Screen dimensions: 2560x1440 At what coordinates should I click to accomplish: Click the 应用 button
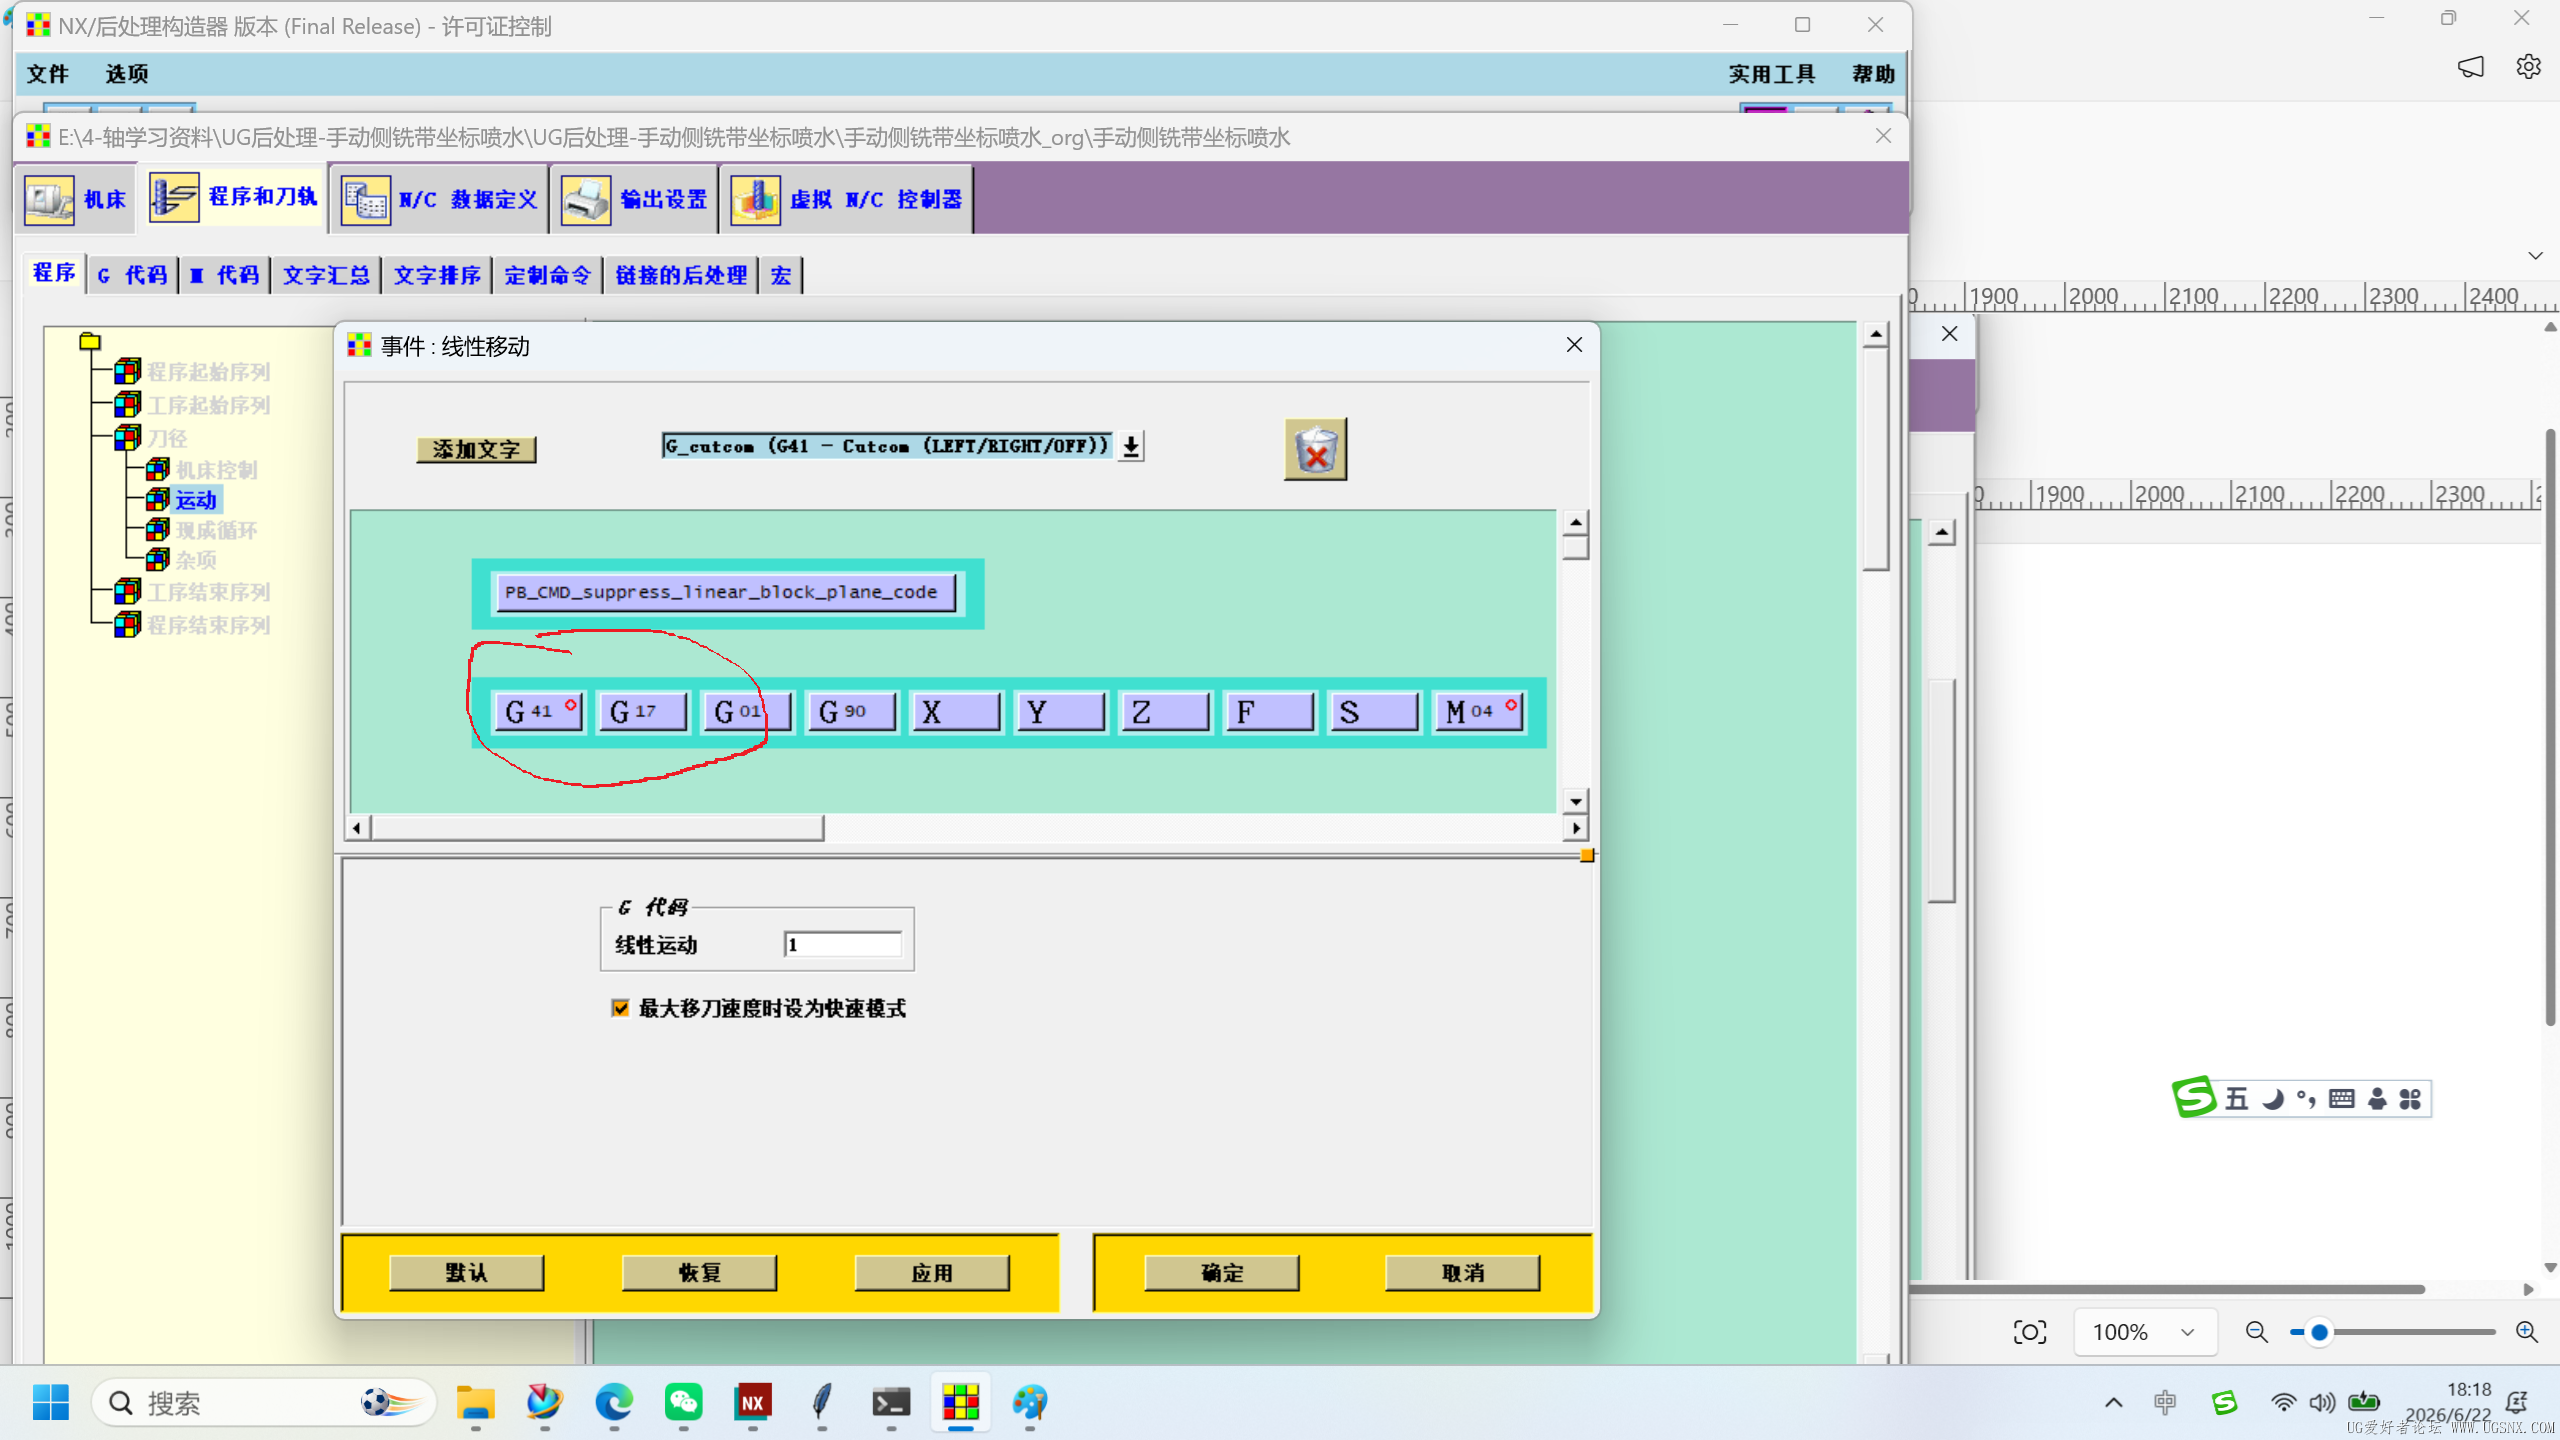(932, 1273)
